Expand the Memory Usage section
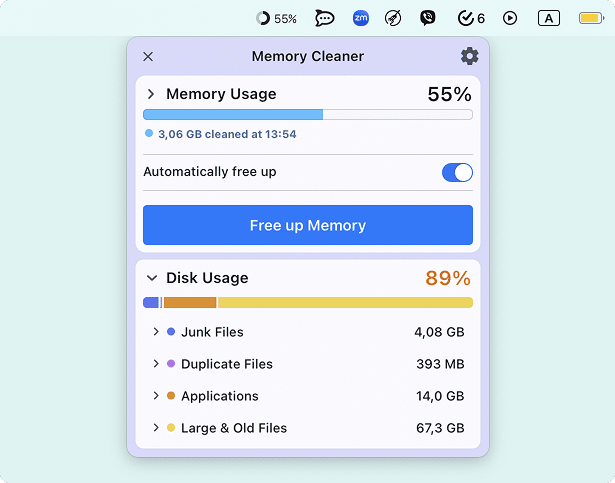Screen dimensions: 615x483 [151, 94]
